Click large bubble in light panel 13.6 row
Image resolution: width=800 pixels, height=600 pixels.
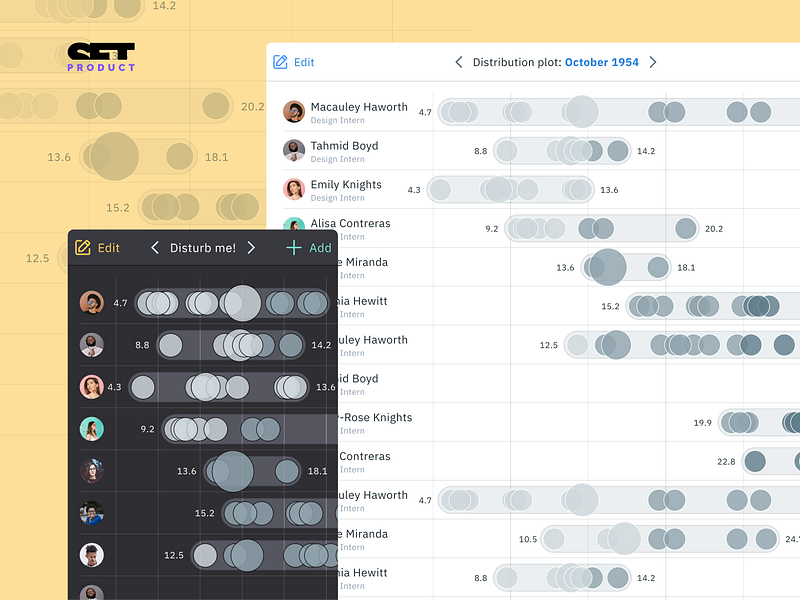[x=608, y=267]
